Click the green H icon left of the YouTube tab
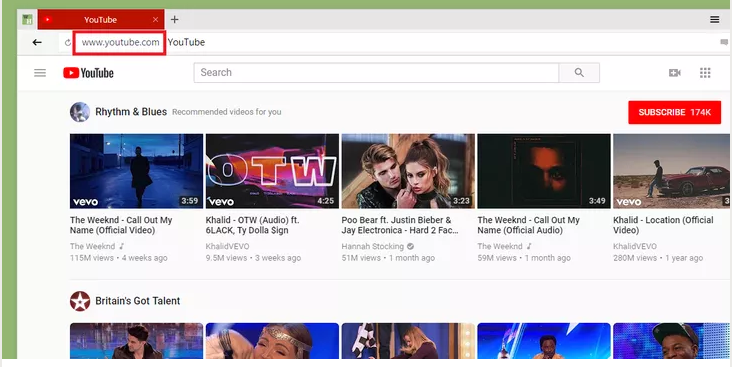The height and width of the screenshot is (367, 732). 28,20
